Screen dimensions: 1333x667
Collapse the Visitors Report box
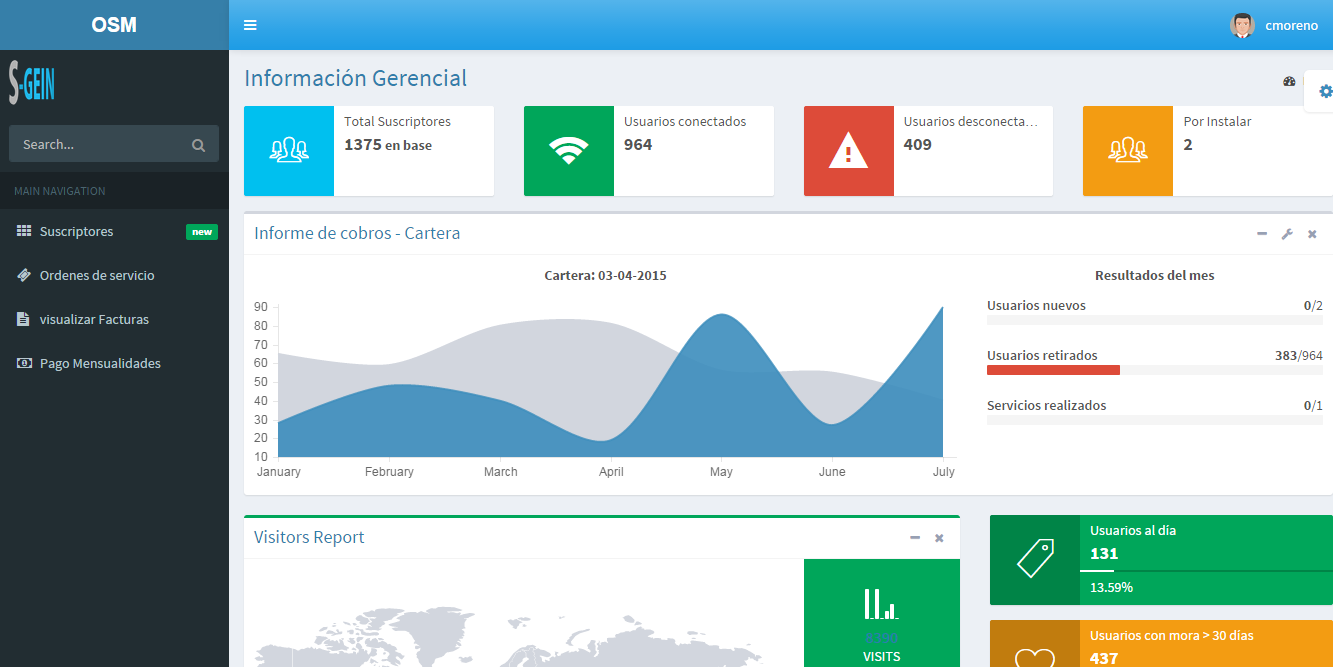click(914, 538)
